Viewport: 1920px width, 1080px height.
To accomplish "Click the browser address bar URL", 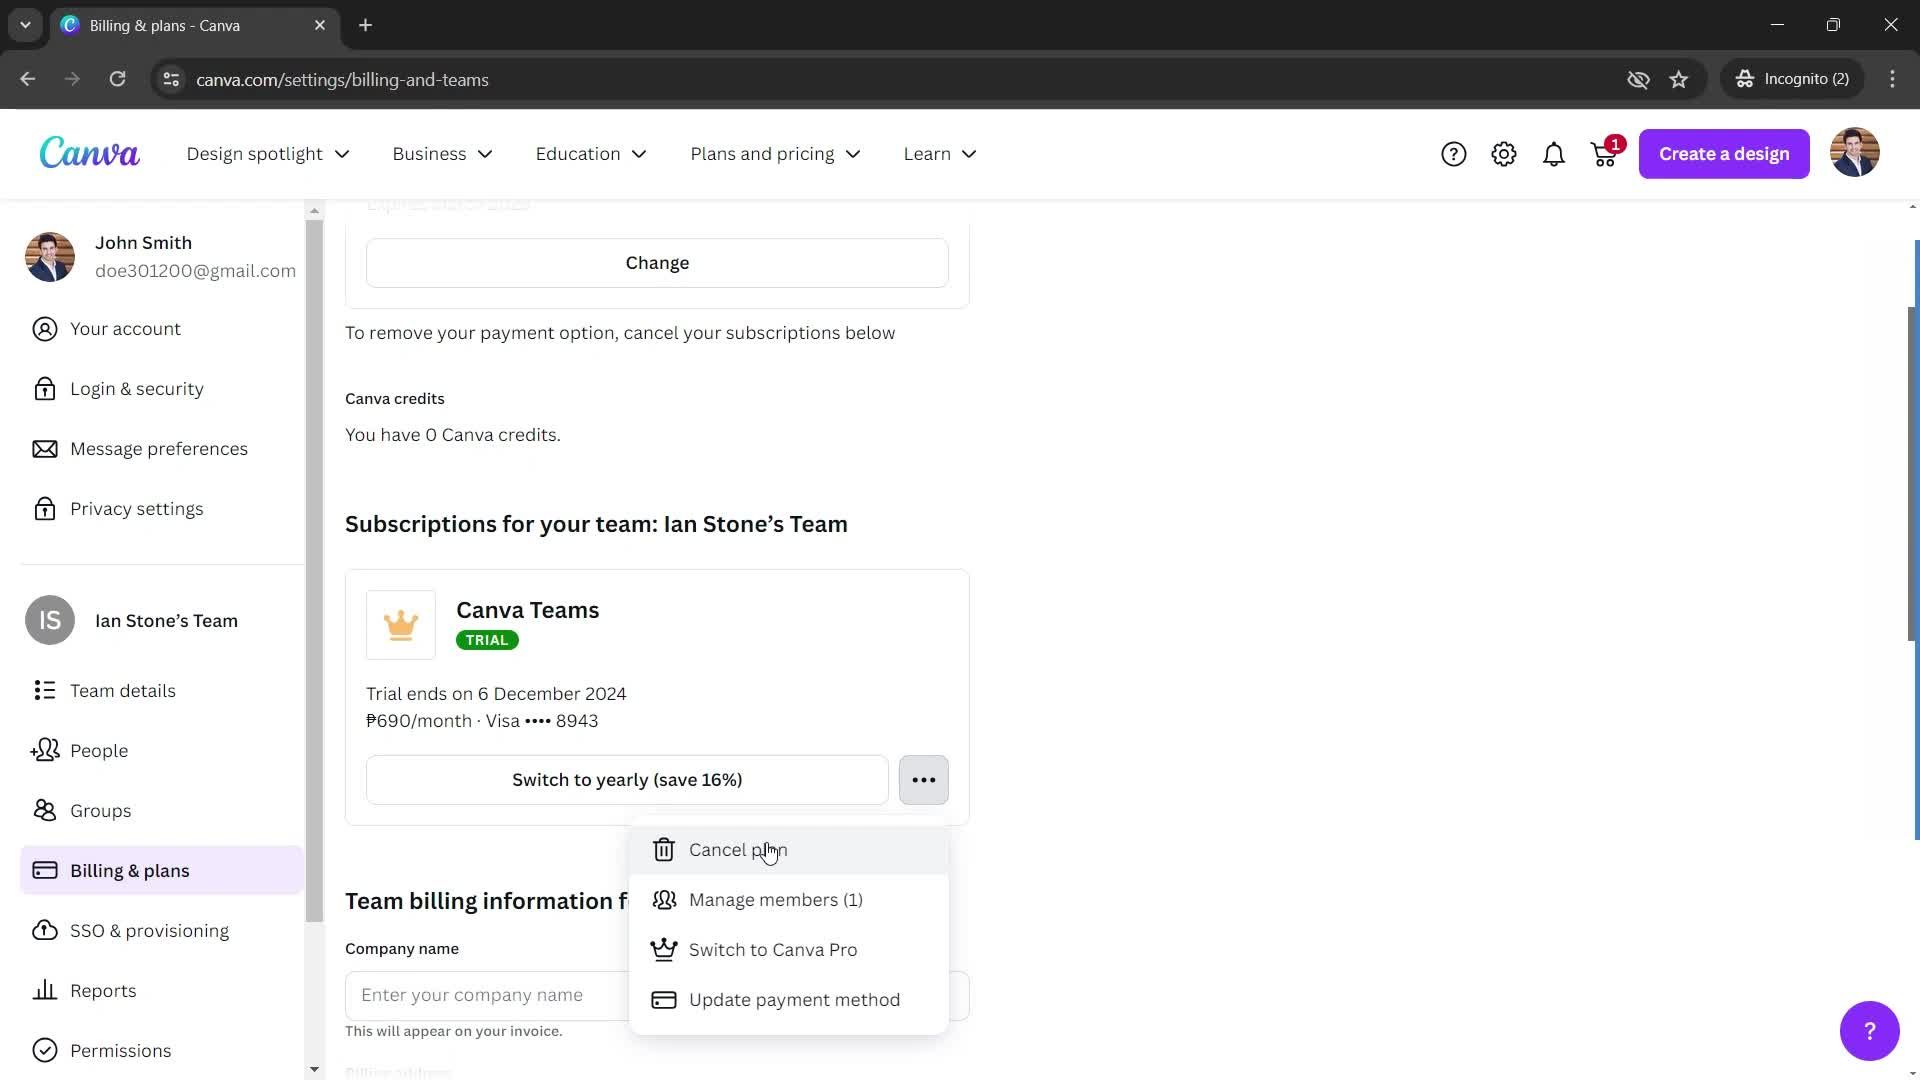I will pos(342,80).
